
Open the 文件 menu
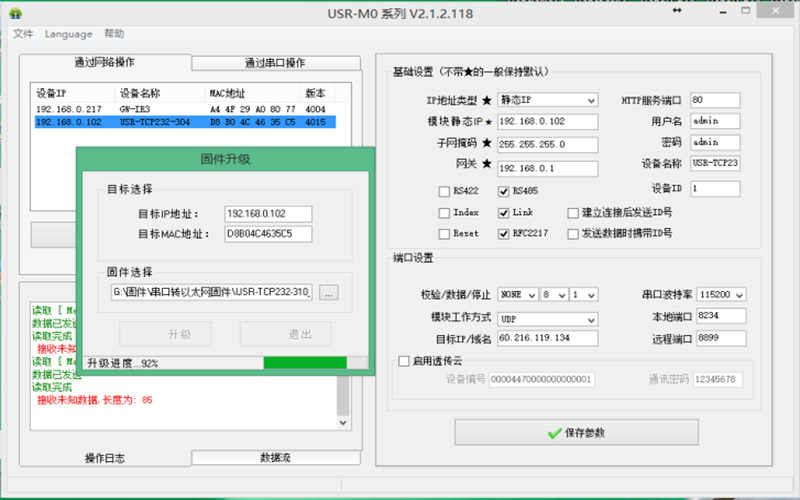click(x=23, y=34)
